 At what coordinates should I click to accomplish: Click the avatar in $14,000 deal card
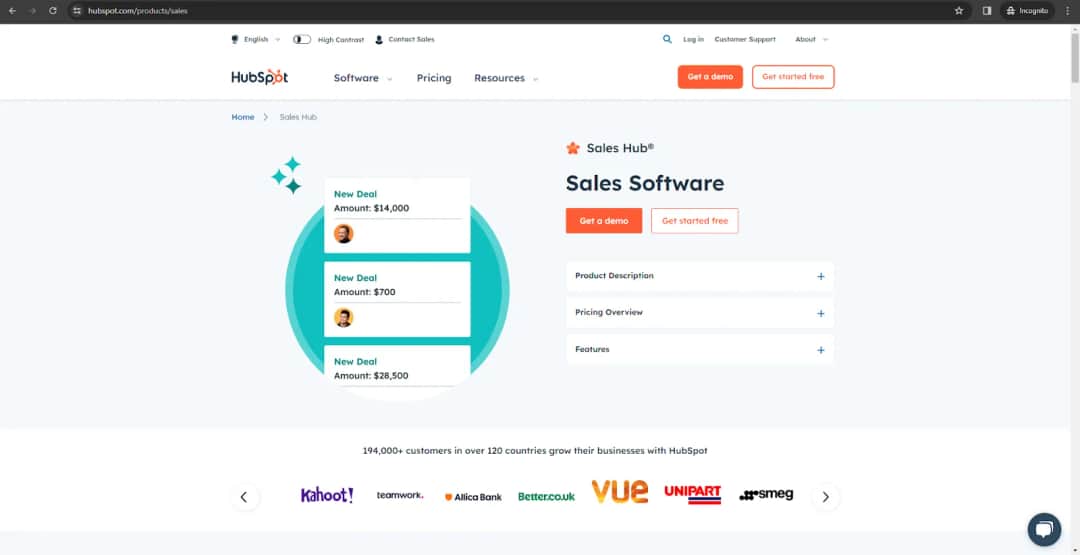343,233
